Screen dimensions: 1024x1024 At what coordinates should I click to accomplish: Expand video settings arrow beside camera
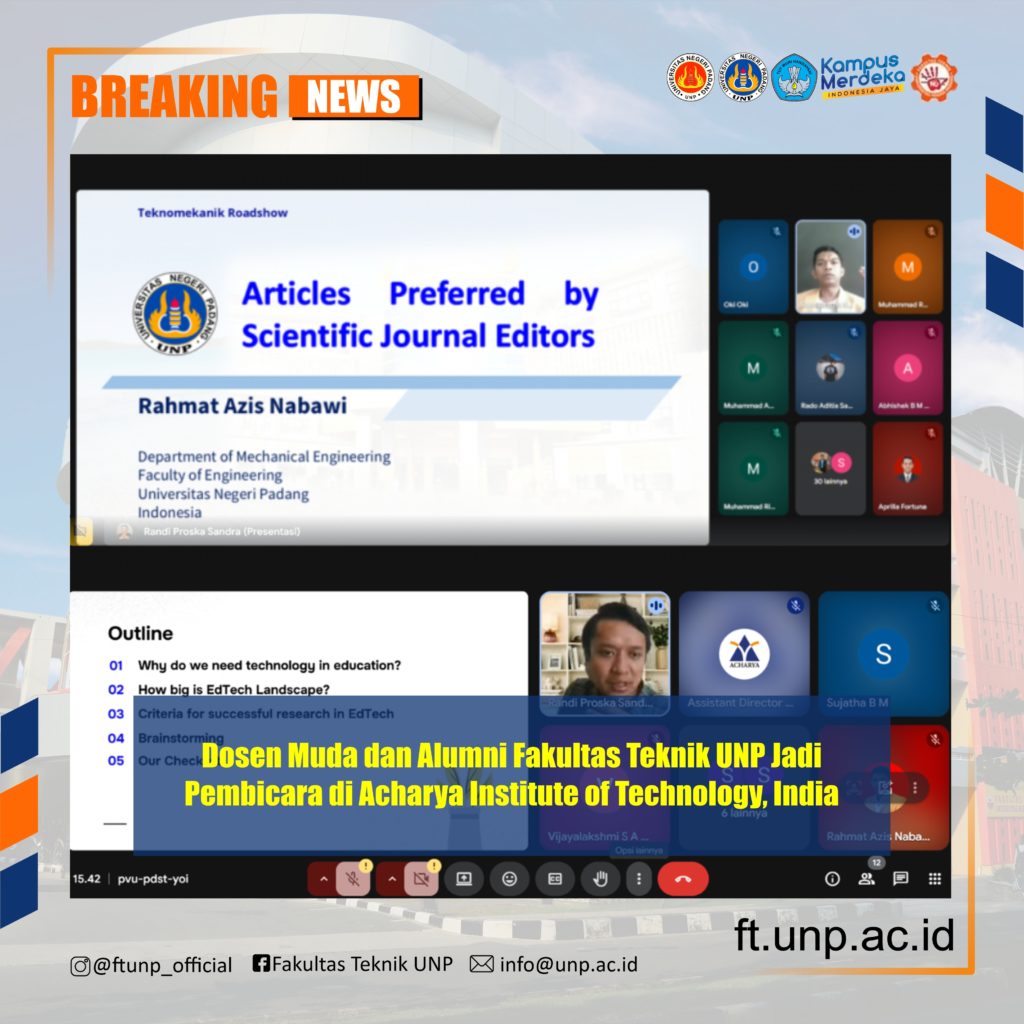coord(391,879)
